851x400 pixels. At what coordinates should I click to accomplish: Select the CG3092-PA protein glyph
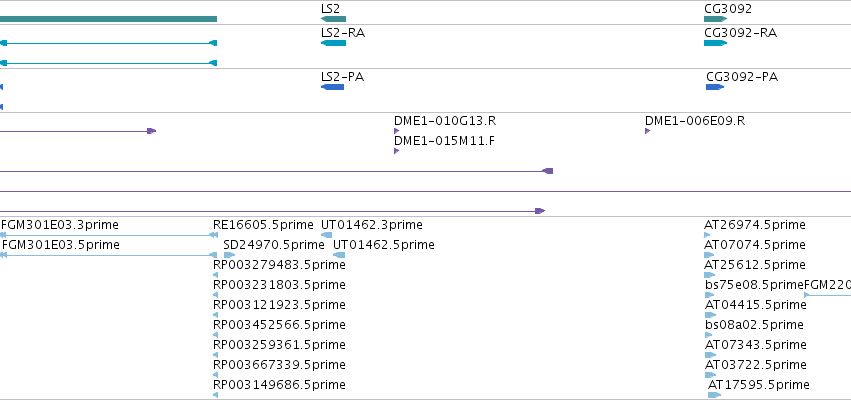715,87
